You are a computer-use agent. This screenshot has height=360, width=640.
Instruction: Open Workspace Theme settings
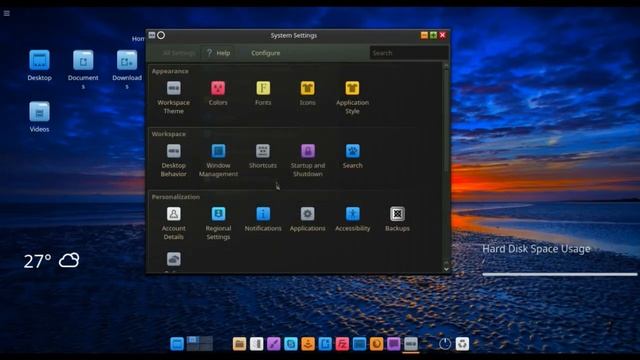click(173, 97)
